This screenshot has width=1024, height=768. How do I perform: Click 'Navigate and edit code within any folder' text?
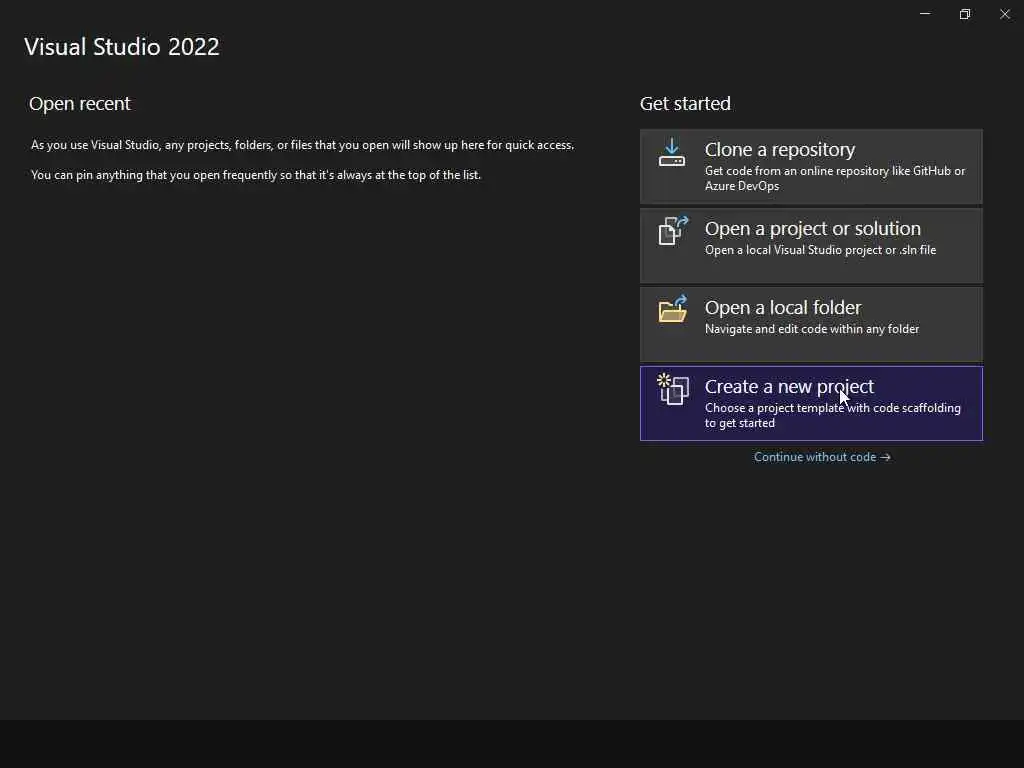coord(812,329)
